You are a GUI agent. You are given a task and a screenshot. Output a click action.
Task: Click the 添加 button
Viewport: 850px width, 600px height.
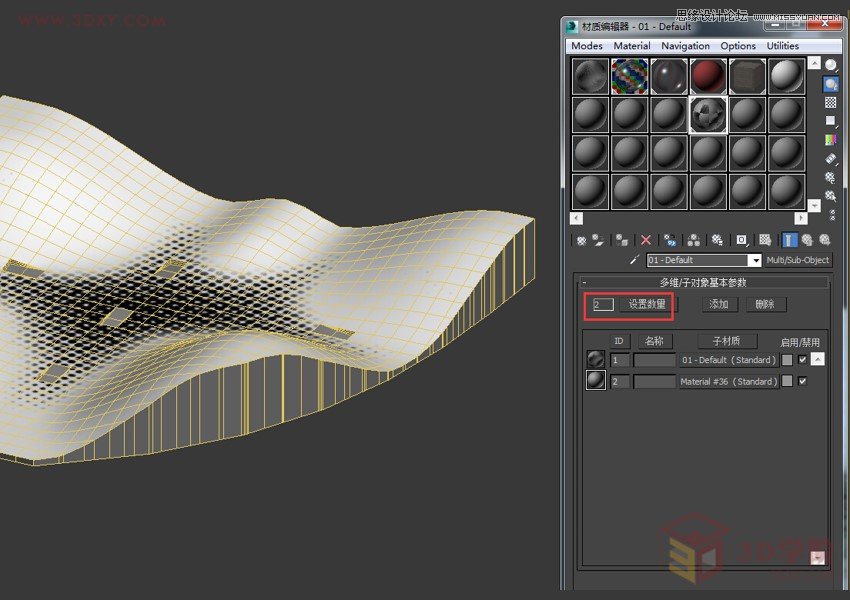pyautogui.click(x=719, y=304)
